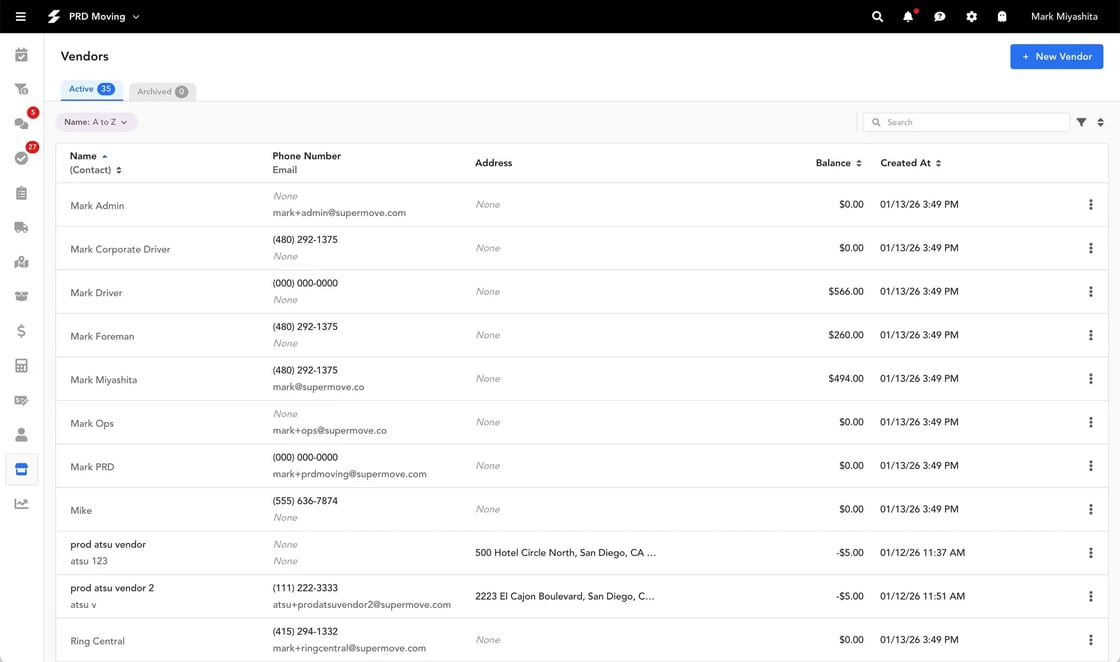This screenshot has width=1120, height=662.
Task: Open the Mark Admin vendor row
Action: (582, 205)
